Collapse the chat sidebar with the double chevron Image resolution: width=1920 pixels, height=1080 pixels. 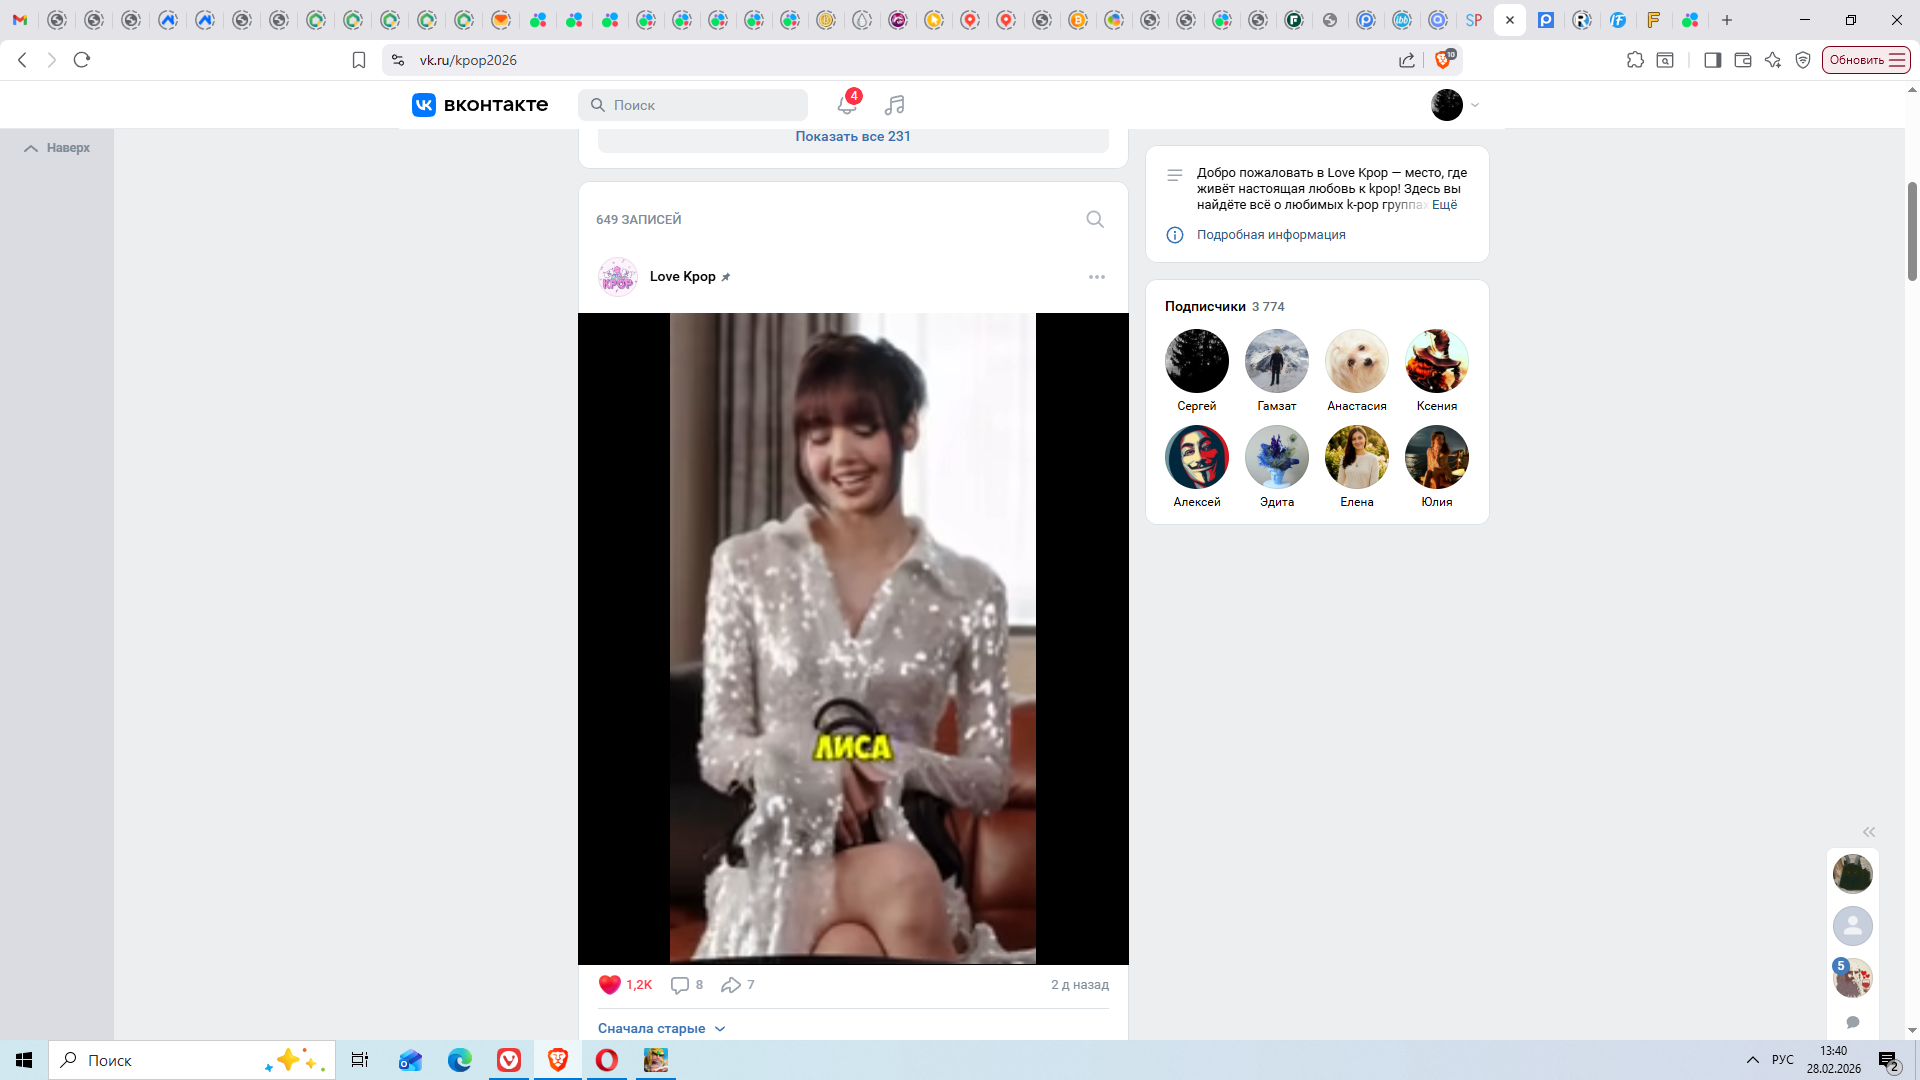(x=1868, y=832)
